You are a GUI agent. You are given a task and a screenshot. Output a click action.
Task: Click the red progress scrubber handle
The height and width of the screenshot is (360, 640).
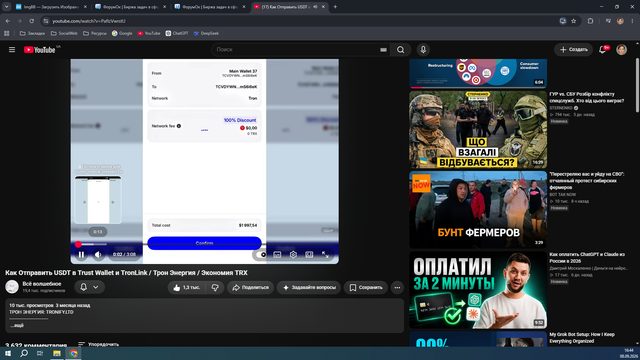(x=78, y=244)
